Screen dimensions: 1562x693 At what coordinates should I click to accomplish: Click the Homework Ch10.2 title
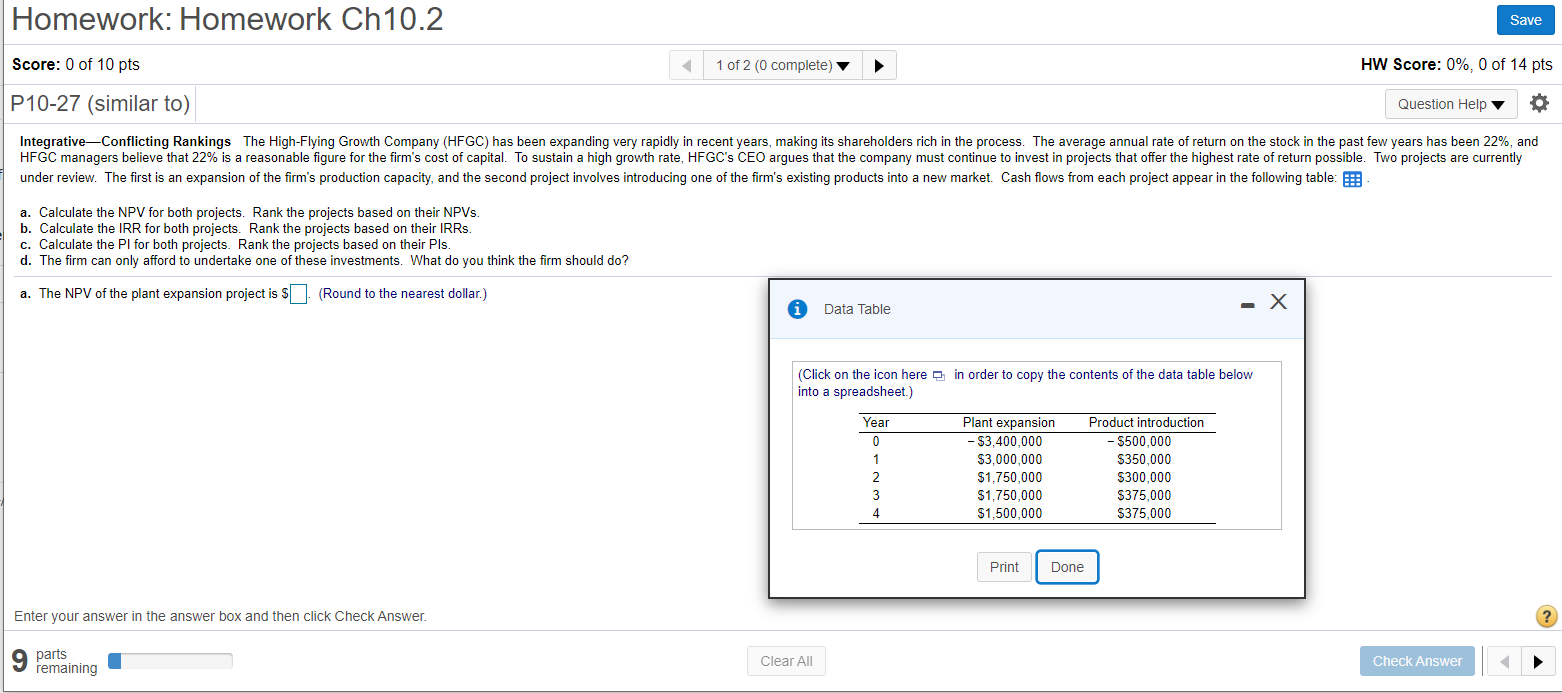click(x=227, y=19)
